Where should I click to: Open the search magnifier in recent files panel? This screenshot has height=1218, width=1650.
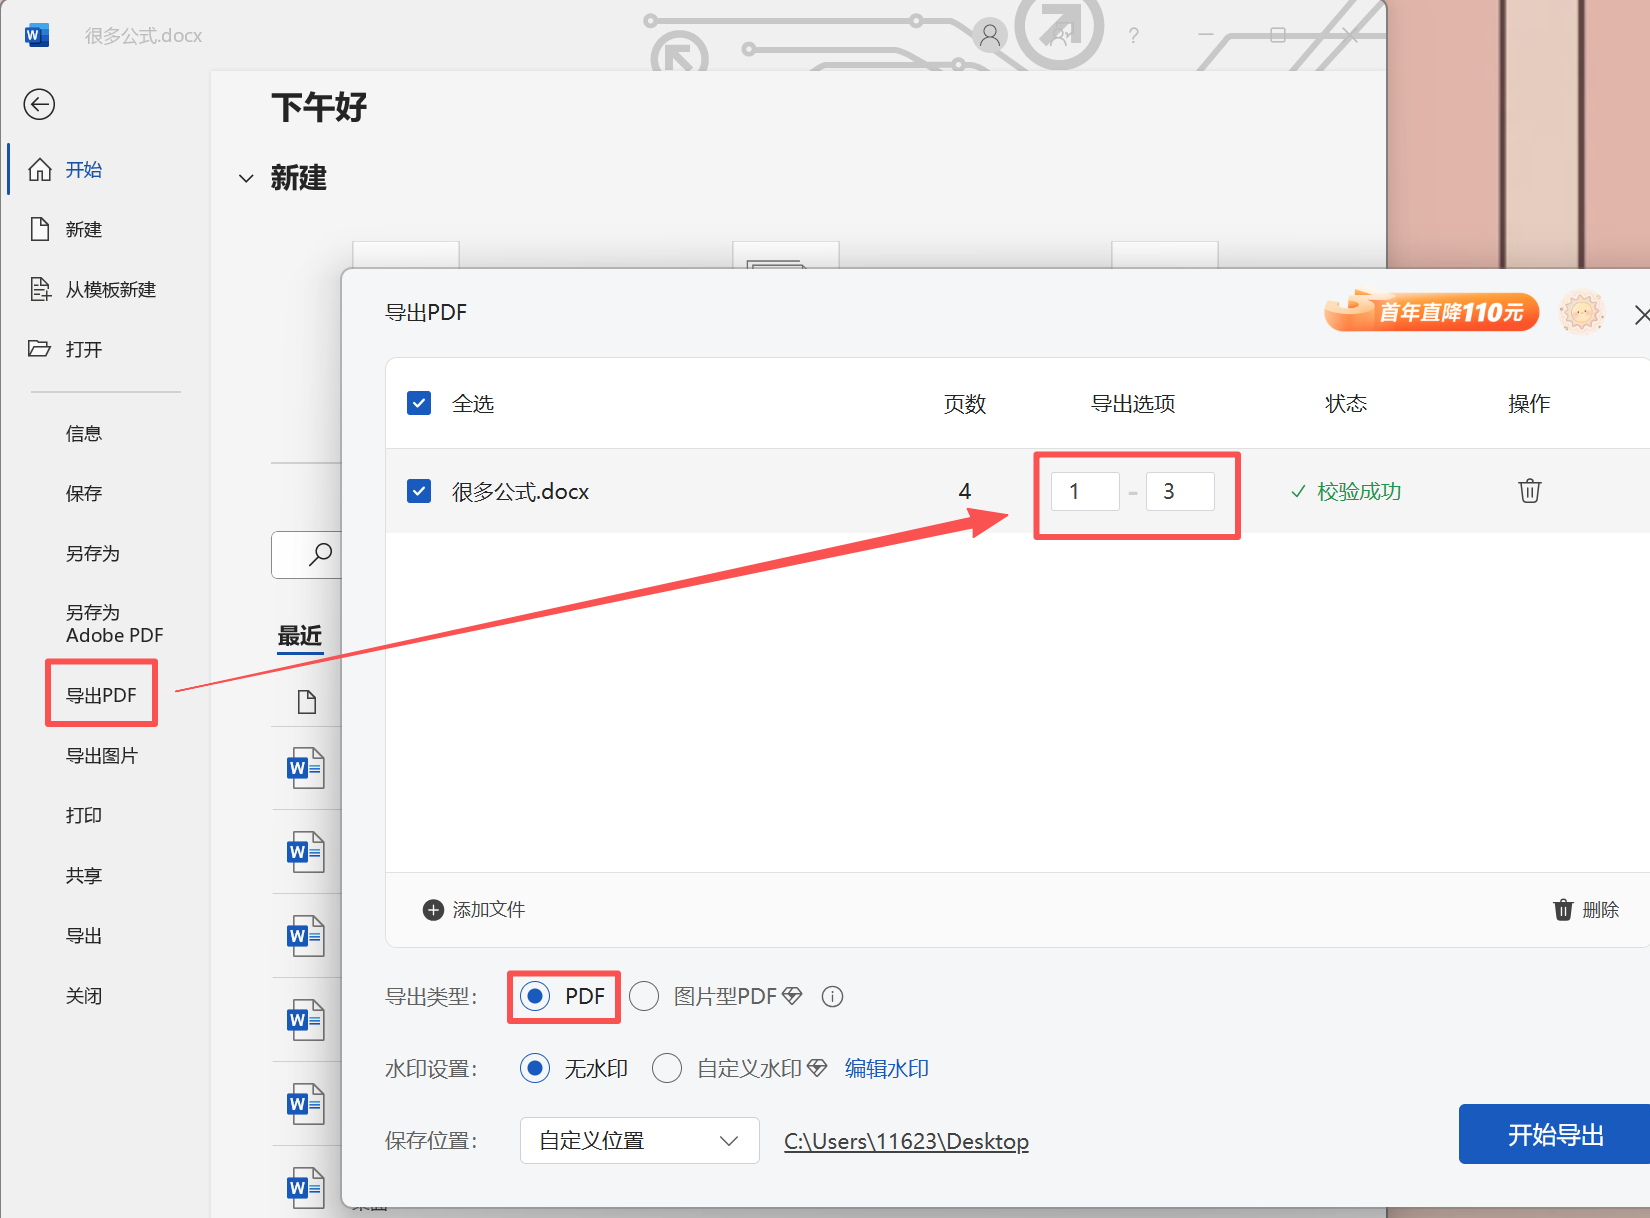320,554
